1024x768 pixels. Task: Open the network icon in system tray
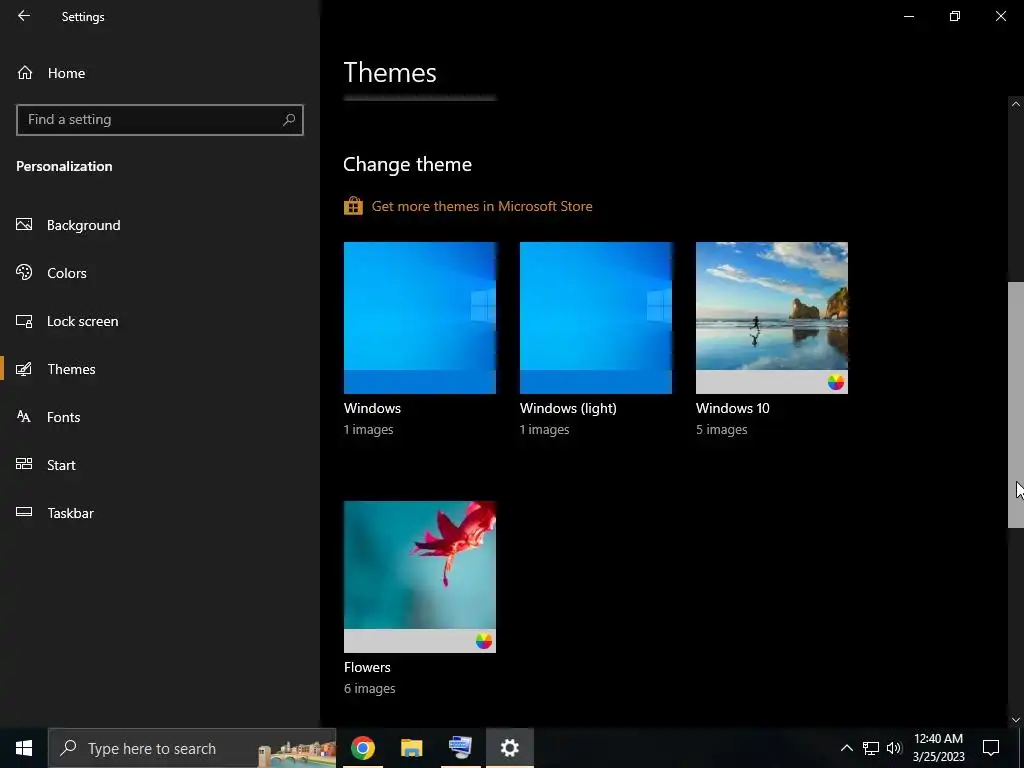coord(871,748)
